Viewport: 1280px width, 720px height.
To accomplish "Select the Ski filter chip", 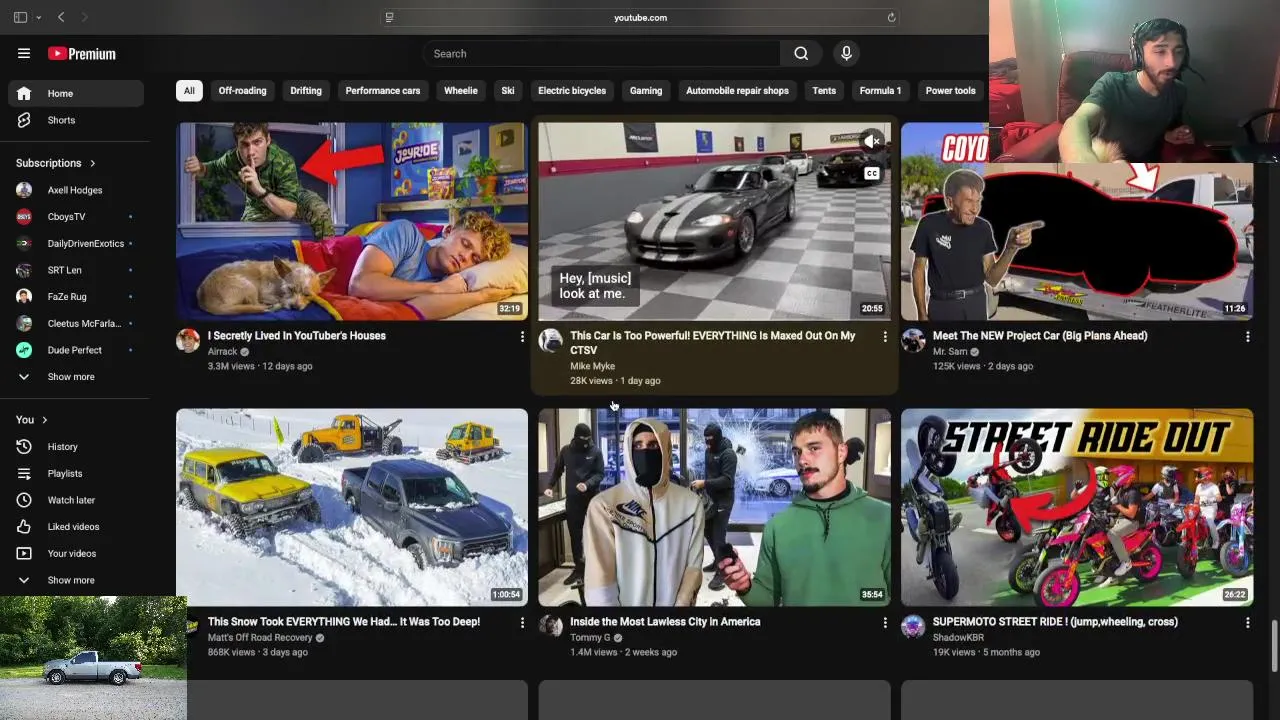I will coord(508,91).
